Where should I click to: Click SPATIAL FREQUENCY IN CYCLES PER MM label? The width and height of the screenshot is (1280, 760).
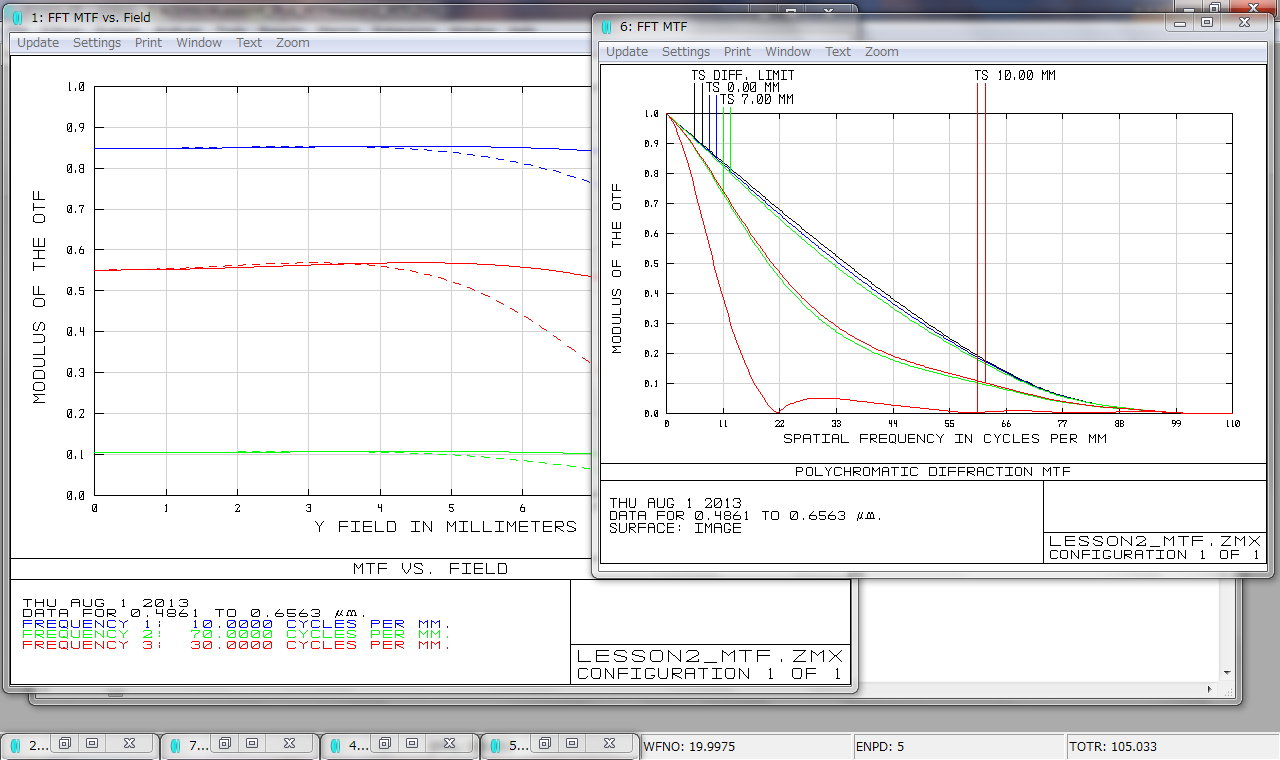pos(945,438)
